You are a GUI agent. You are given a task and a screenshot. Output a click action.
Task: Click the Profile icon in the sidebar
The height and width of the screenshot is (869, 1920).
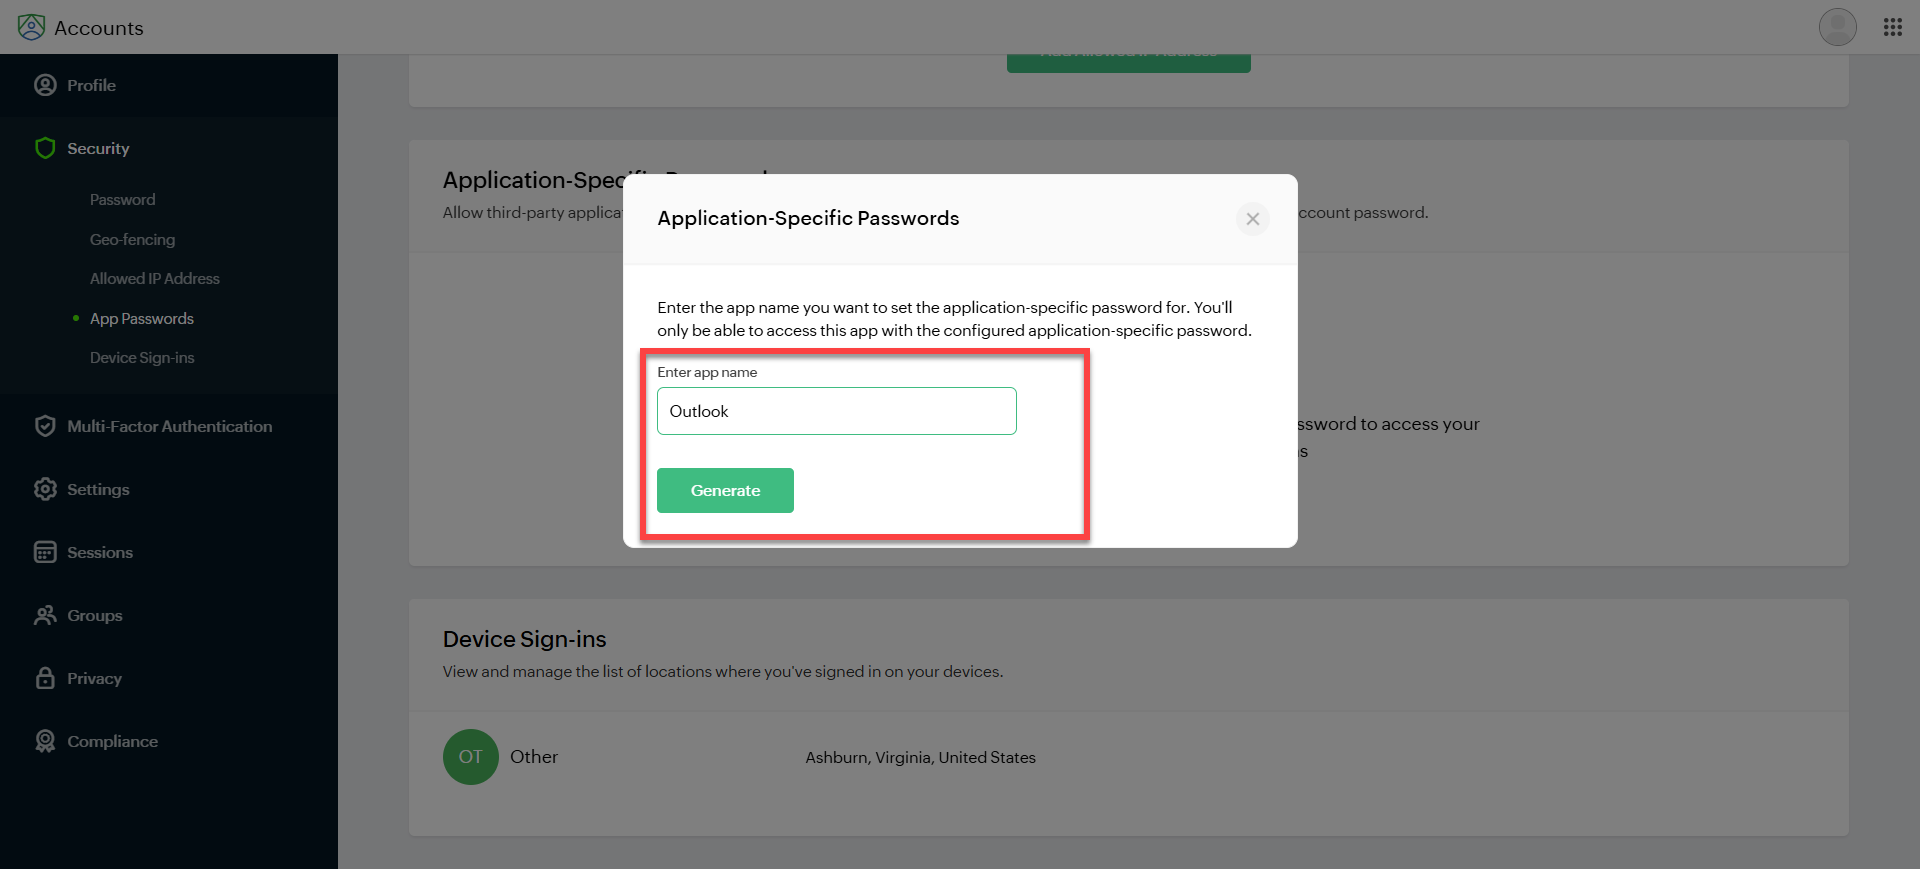point(45,85)
